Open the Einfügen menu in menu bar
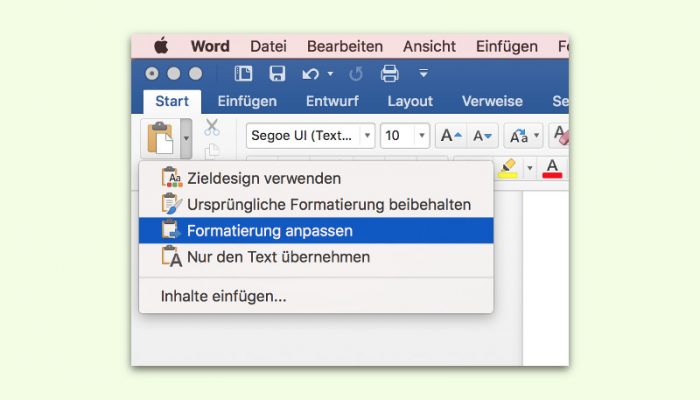This screenshot has height=400, width=700. click(x=507, y=46)
